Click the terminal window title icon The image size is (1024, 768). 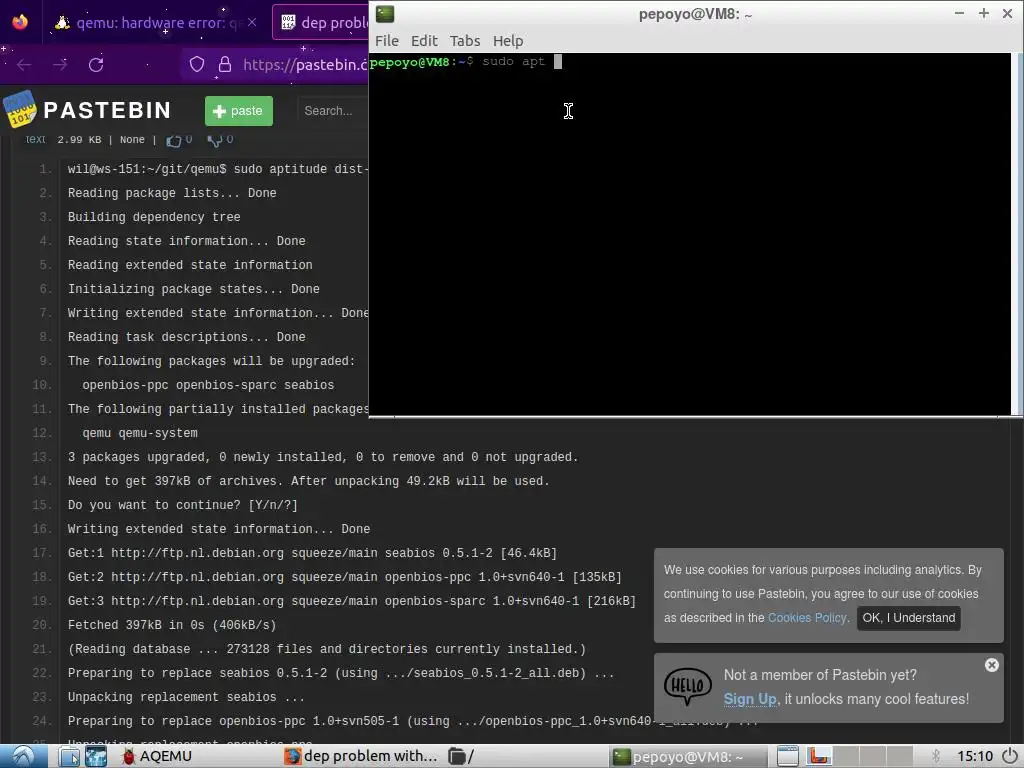385,14
